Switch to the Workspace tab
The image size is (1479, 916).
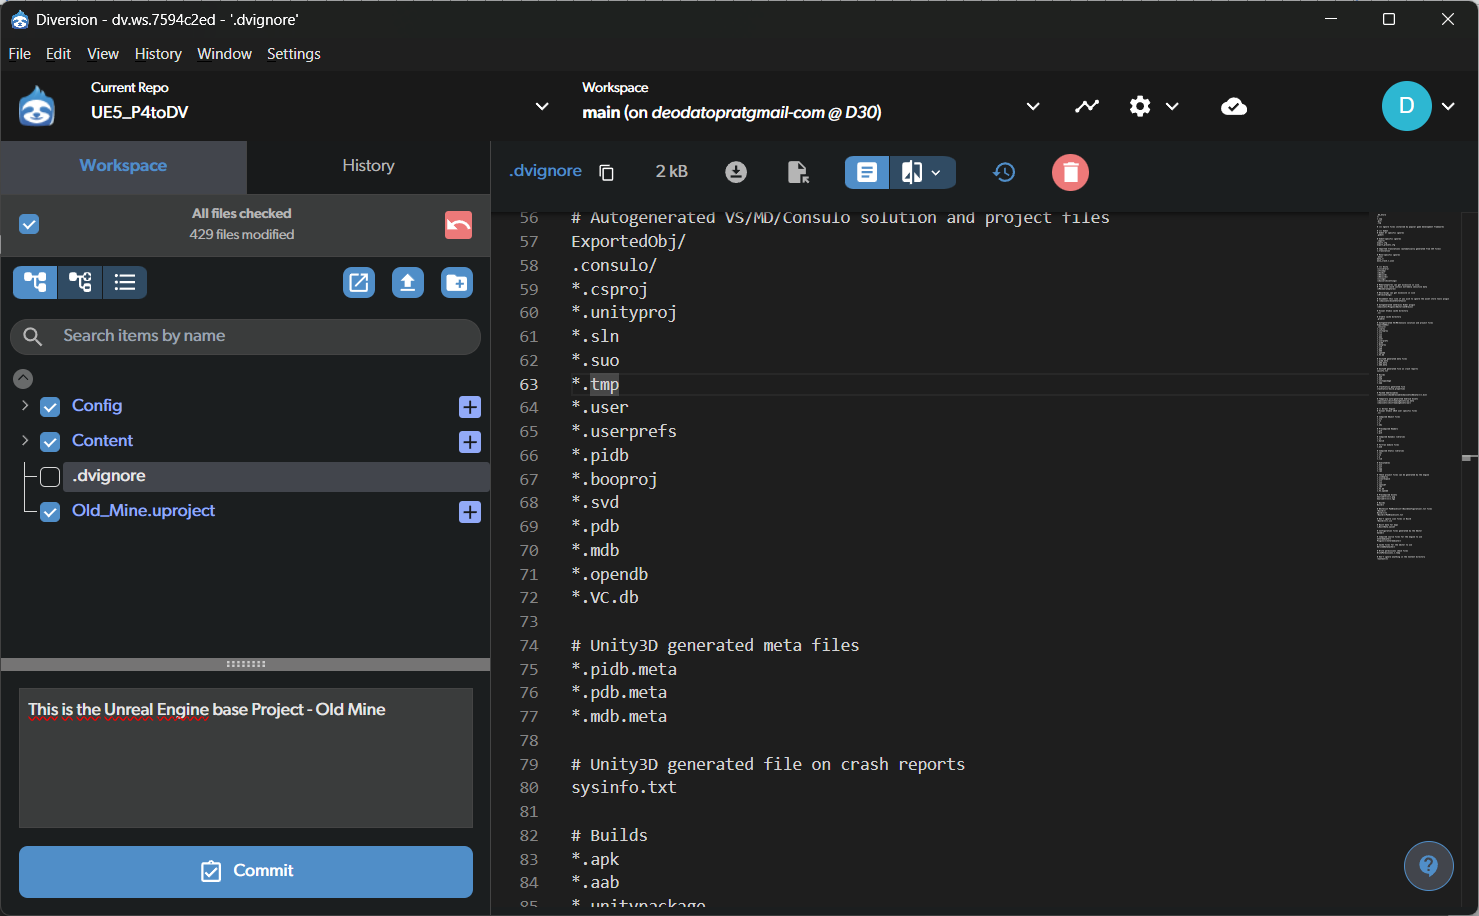point(123,166)
